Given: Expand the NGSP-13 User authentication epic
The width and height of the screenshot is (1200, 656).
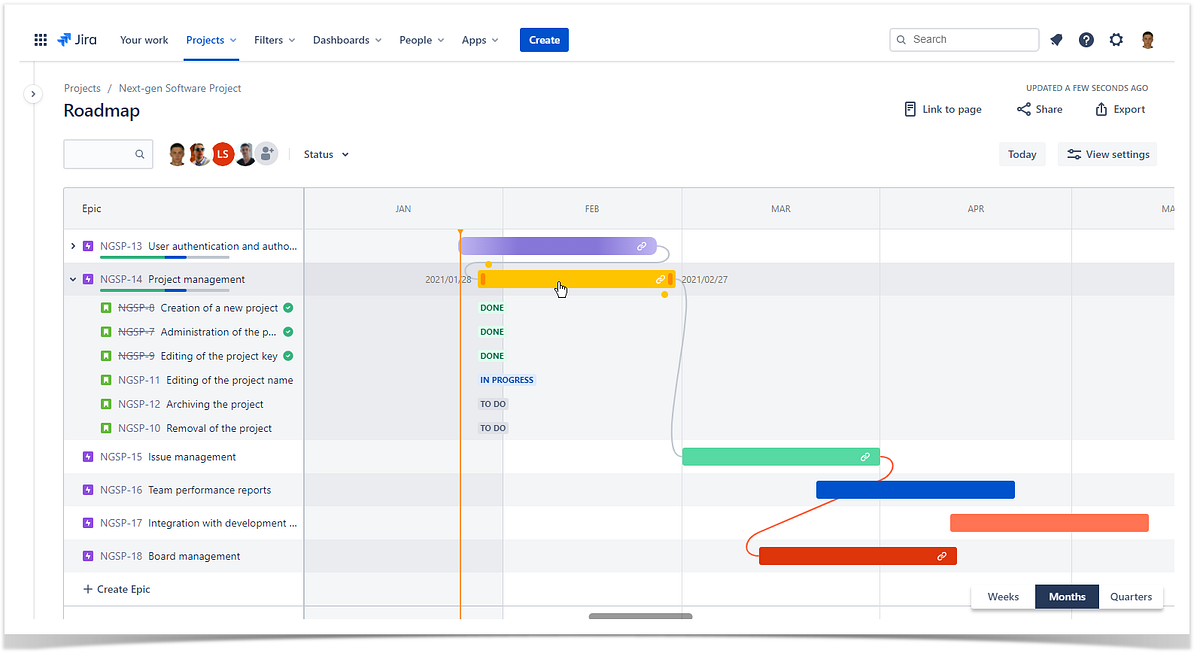Looking at the screenshot, I should 71,245.
